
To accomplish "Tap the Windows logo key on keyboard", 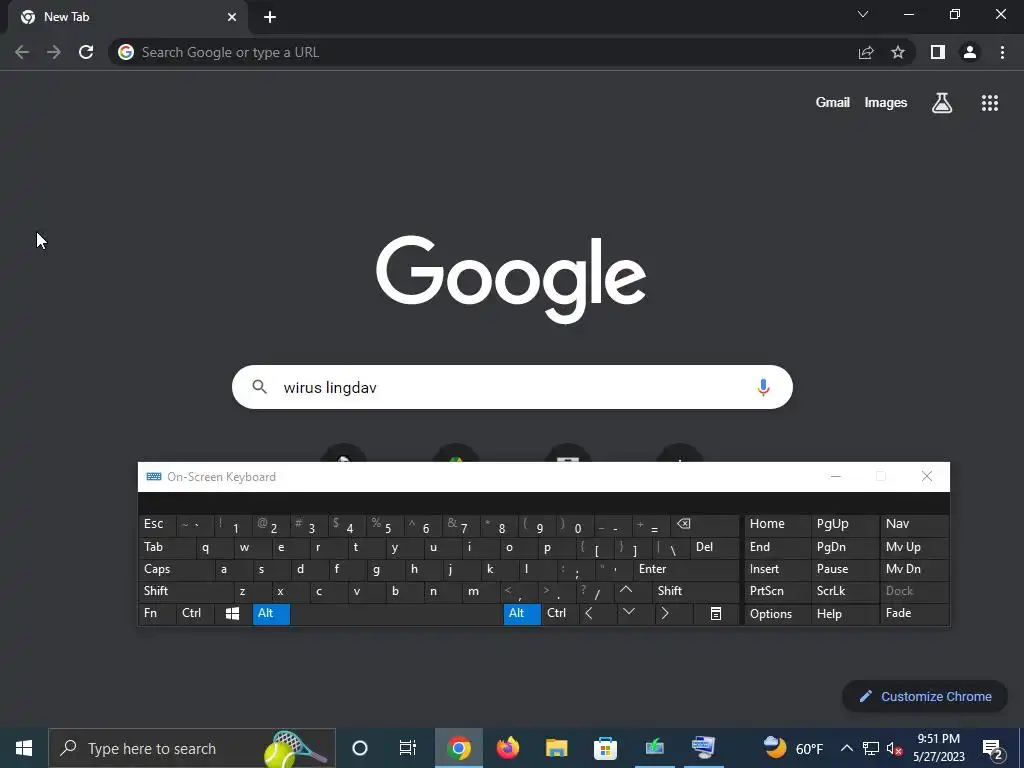I will coord(232,613).
